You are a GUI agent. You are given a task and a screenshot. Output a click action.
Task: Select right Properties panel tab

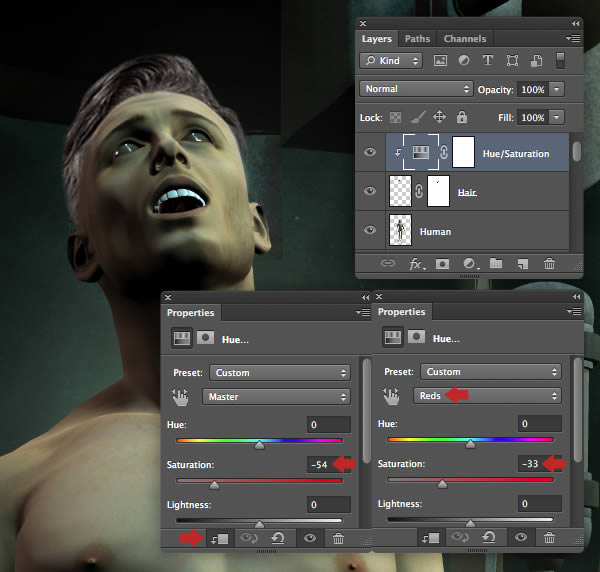click(x=401, y=312)
